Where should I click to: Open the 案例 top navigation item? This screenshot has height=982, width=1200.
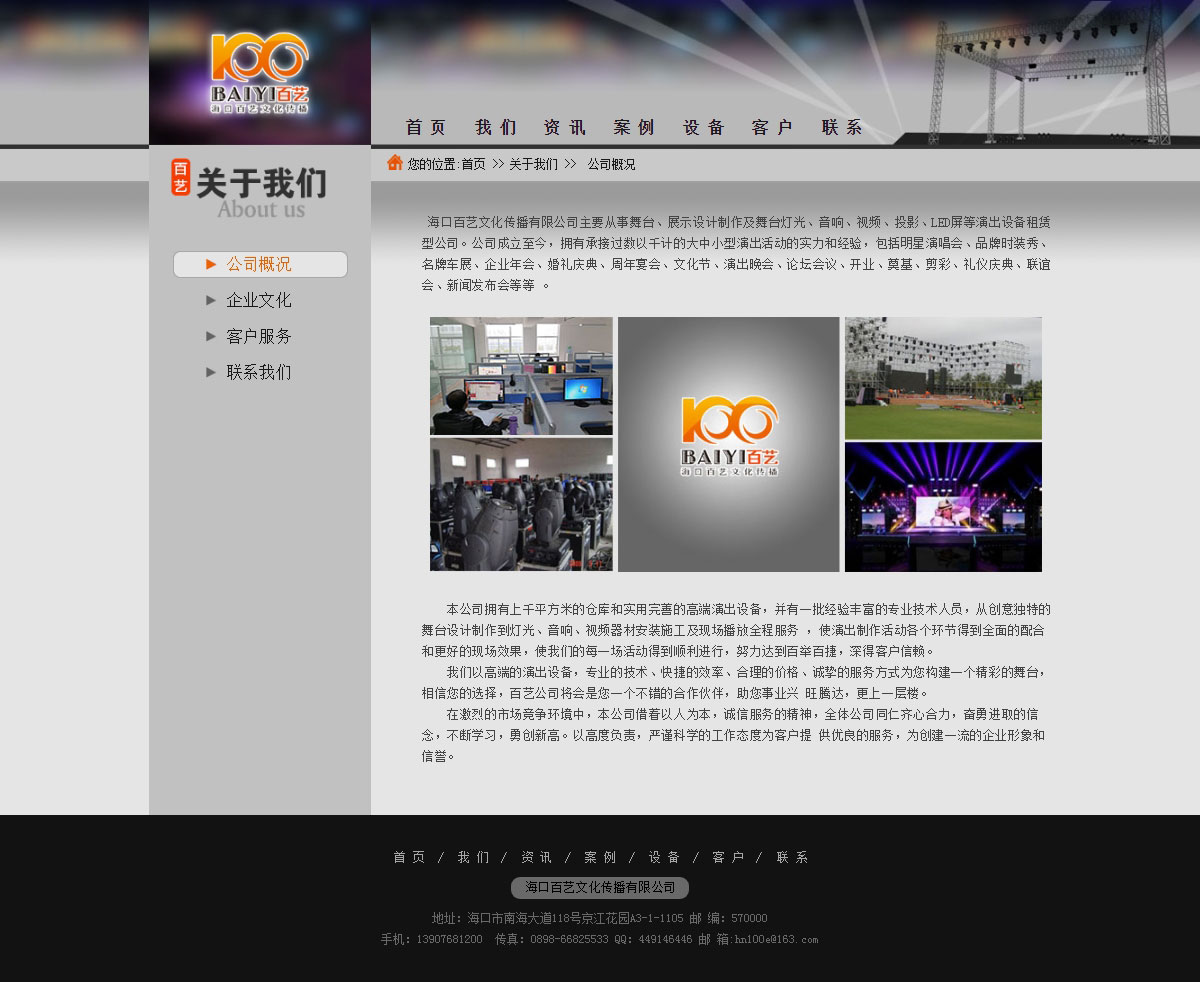[x=634, y=128]
